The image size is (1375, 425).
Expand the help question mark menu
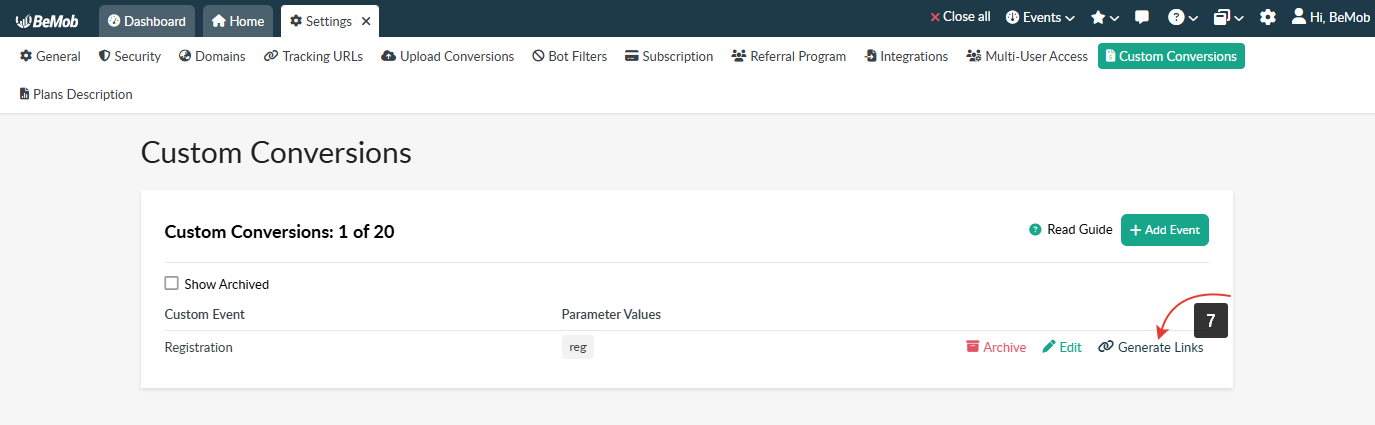[1183, 17]
